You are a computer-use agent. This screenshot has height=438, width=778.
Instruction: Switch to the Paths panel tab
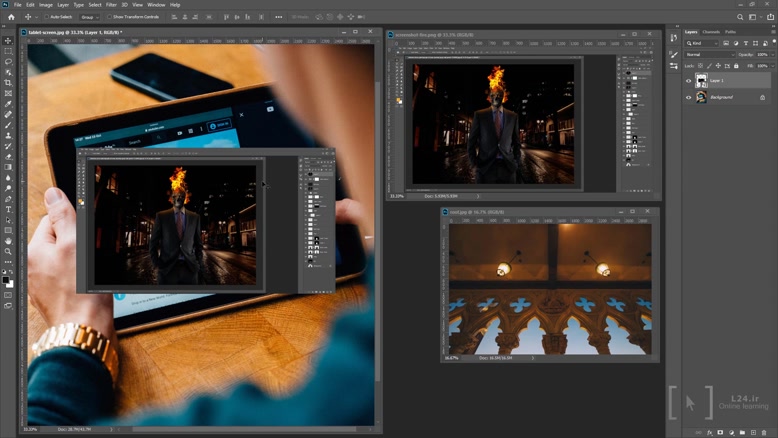(731, 32)
